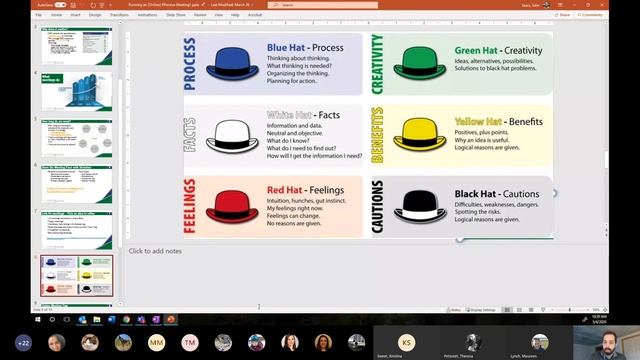Click the +22 more participants badge

click(x=23, y=343)
